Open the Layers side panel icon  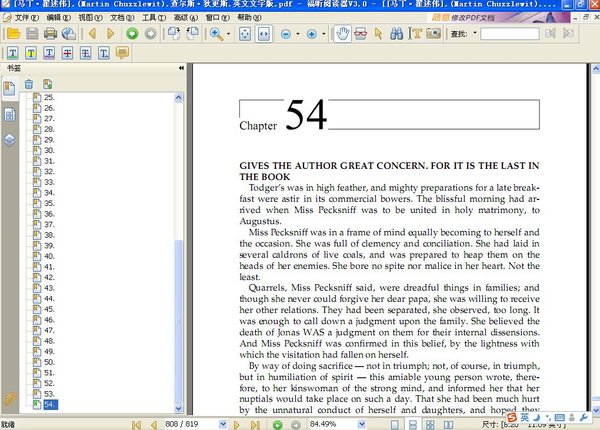[x=10, y=140]
